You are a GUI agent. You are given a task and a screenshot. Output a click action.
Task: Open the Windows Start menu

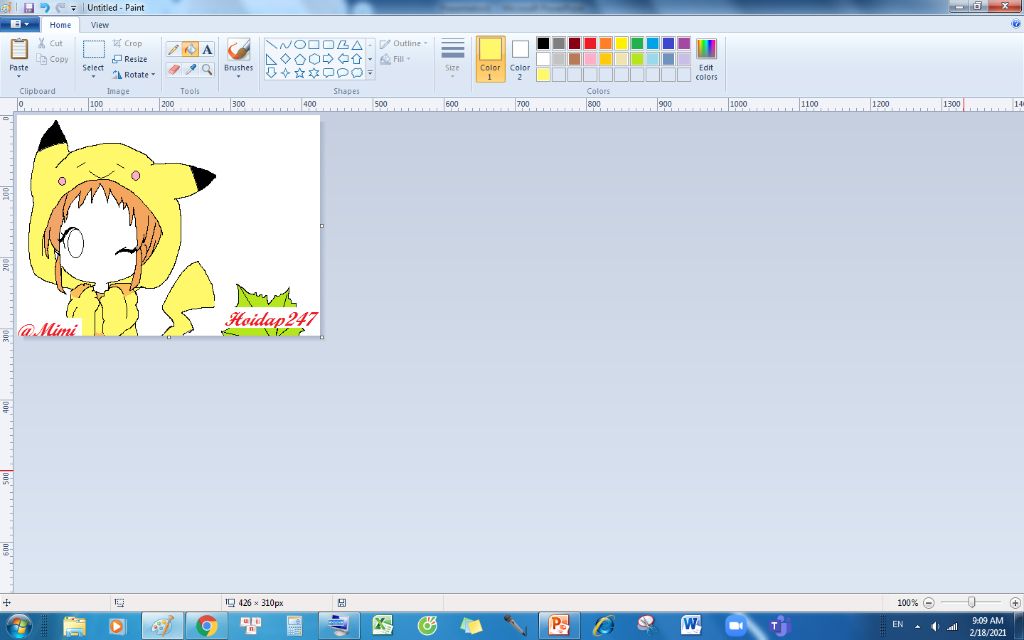pyautogui.click(x=18, y=626)
